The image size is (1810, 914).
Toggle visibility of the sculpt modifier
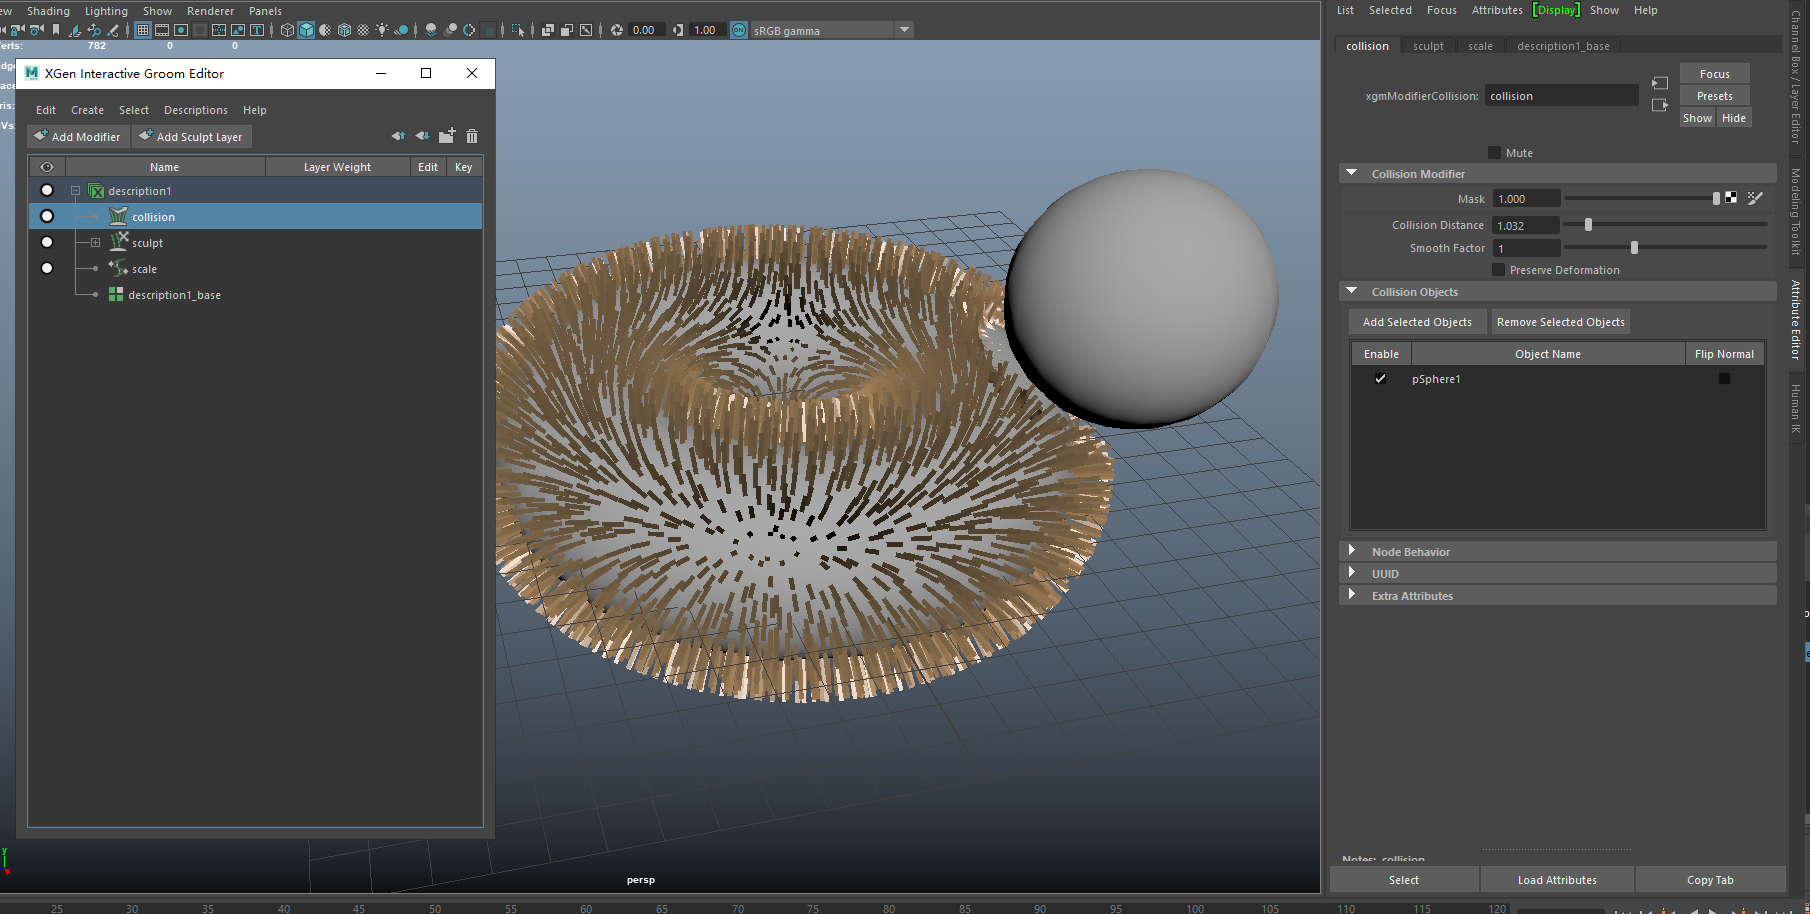(x=46, y=242)
